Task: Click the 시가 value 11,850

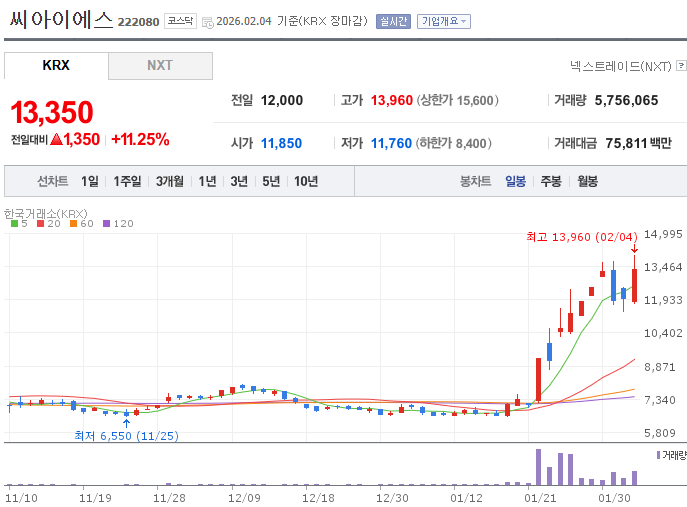Action: pos(281,143)
